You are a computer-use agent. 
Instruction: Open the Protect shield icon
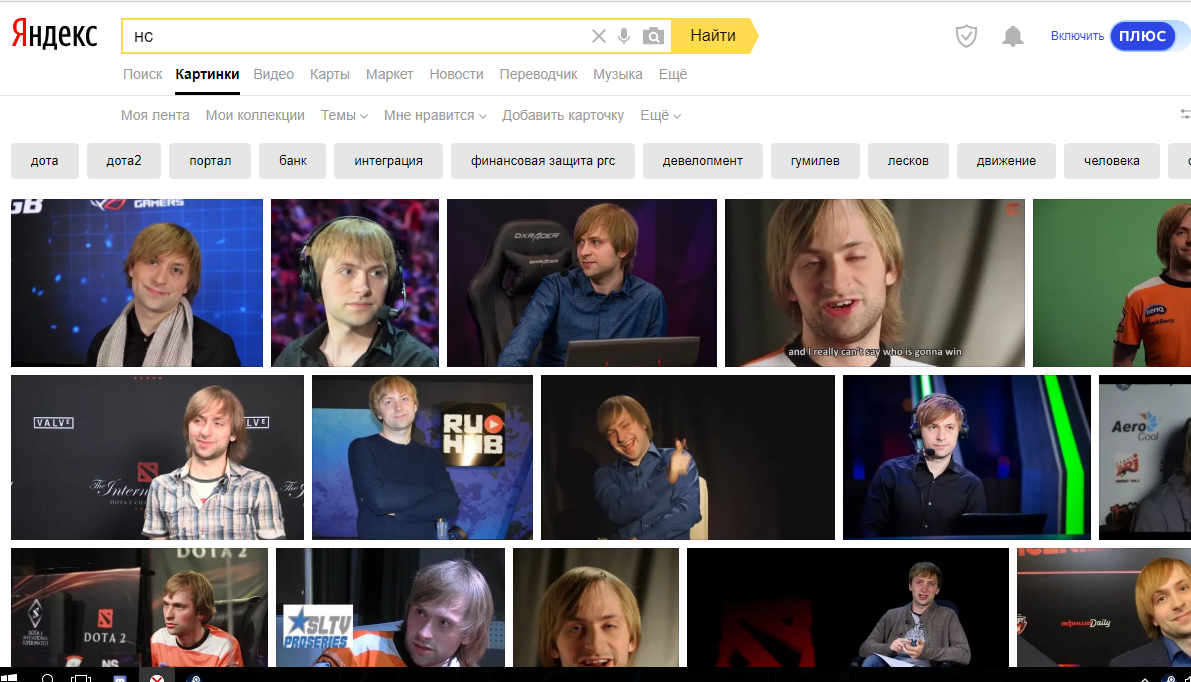tap(966, 36)
